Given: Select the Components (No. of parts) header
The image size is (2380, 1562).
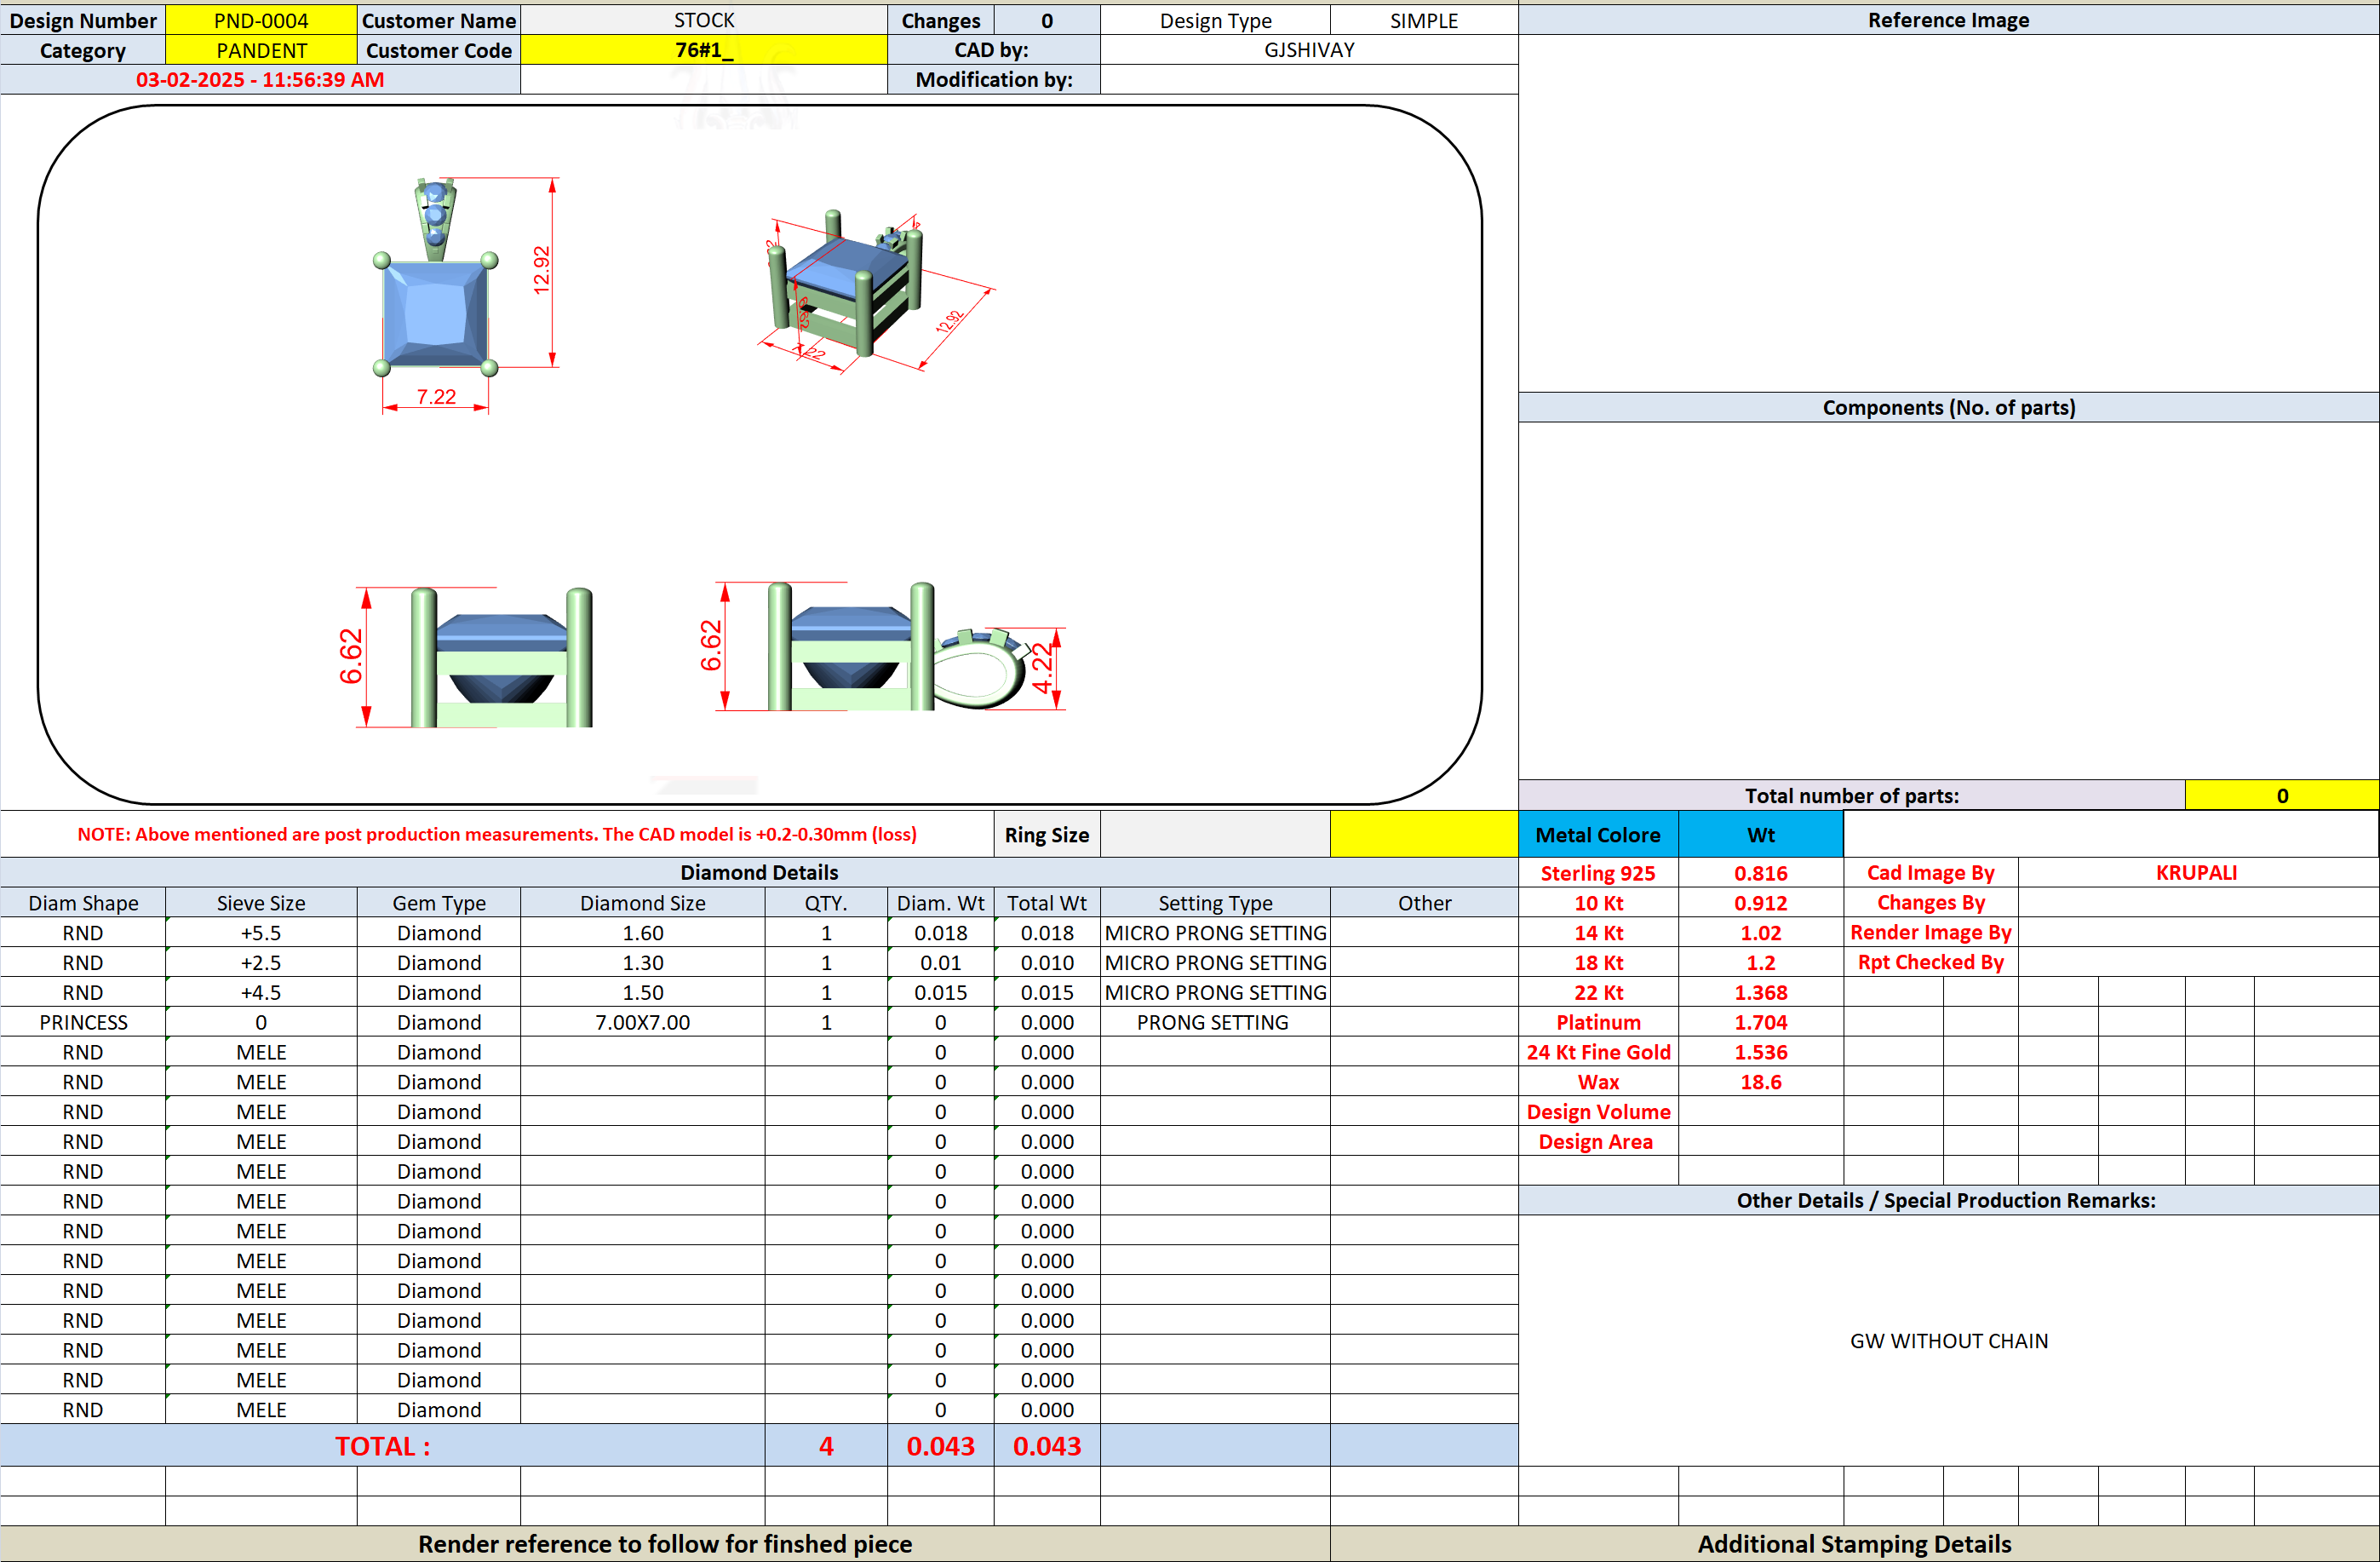Looking at the screenshot, I should click(x=1948, y=407).
